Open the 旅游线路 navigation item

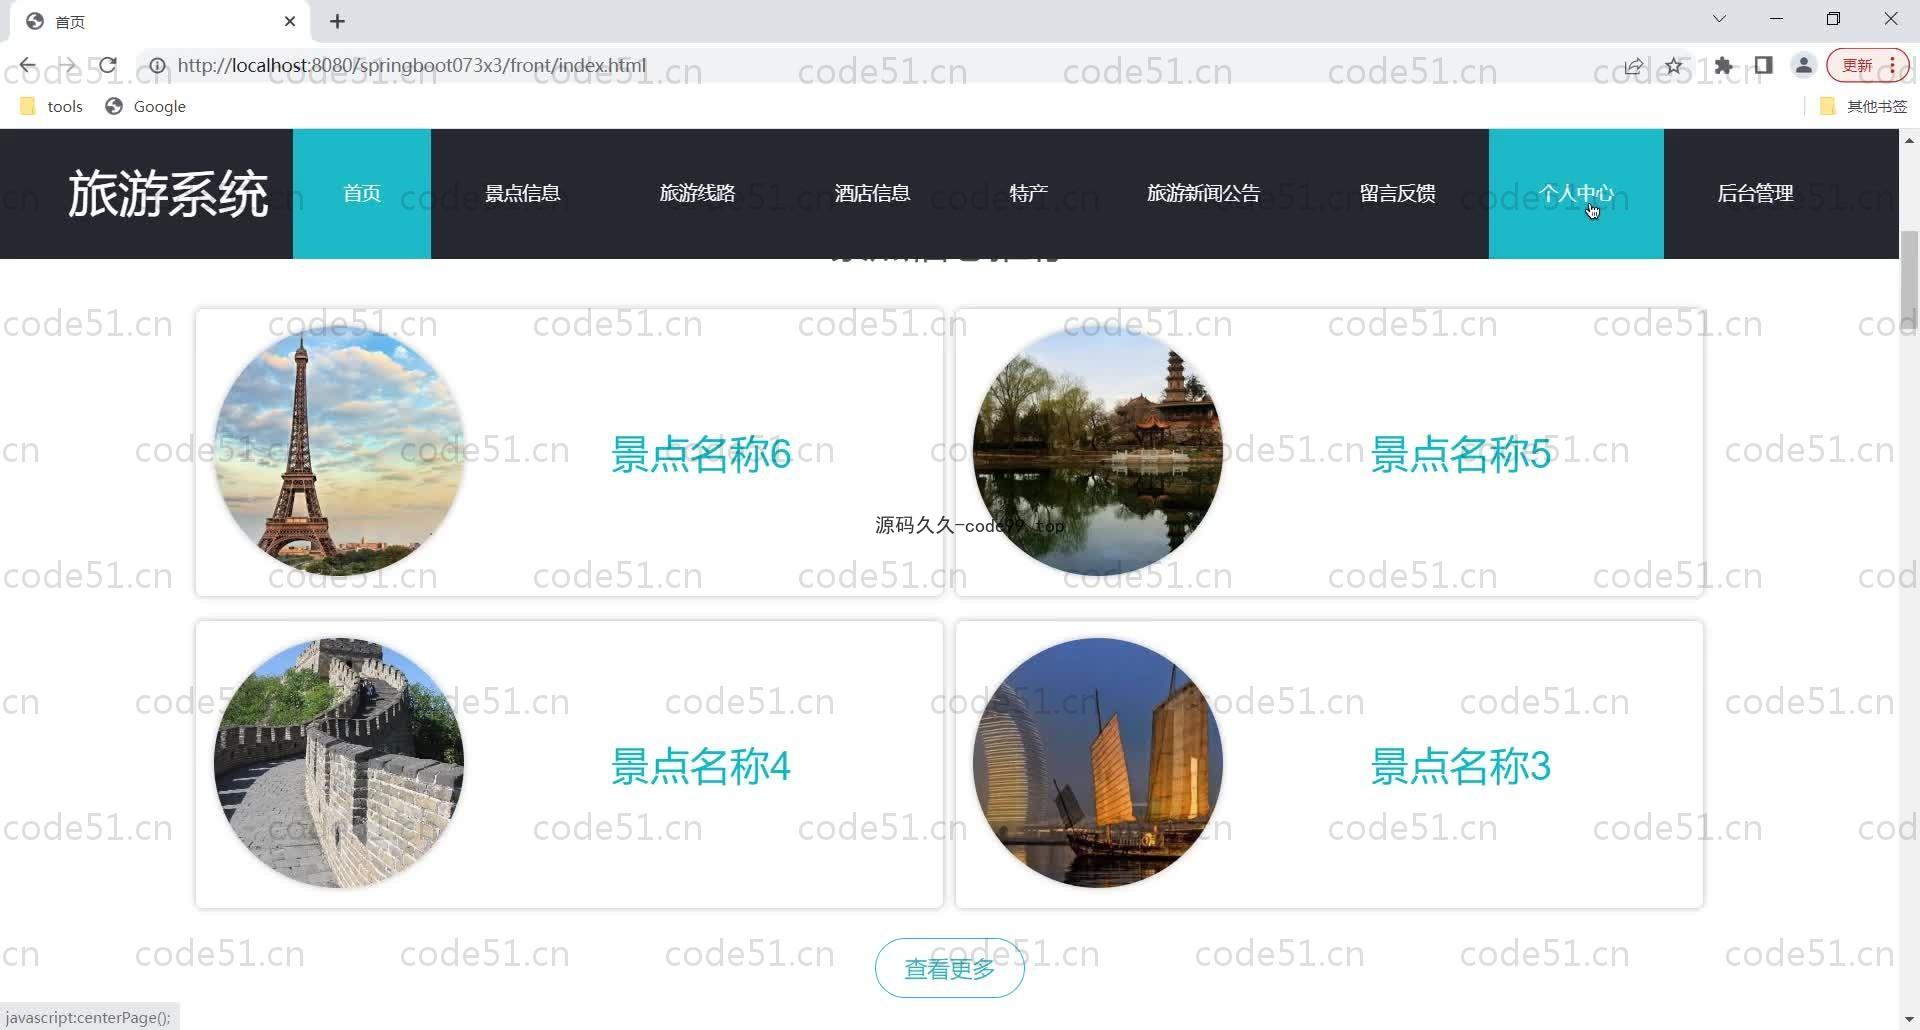click(x=698, y=193)
